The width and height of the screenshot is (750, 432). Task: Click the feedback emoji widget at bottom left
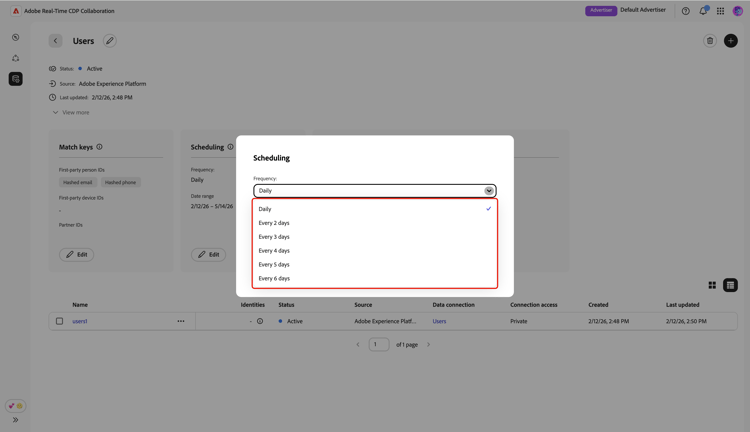[16, 406]
